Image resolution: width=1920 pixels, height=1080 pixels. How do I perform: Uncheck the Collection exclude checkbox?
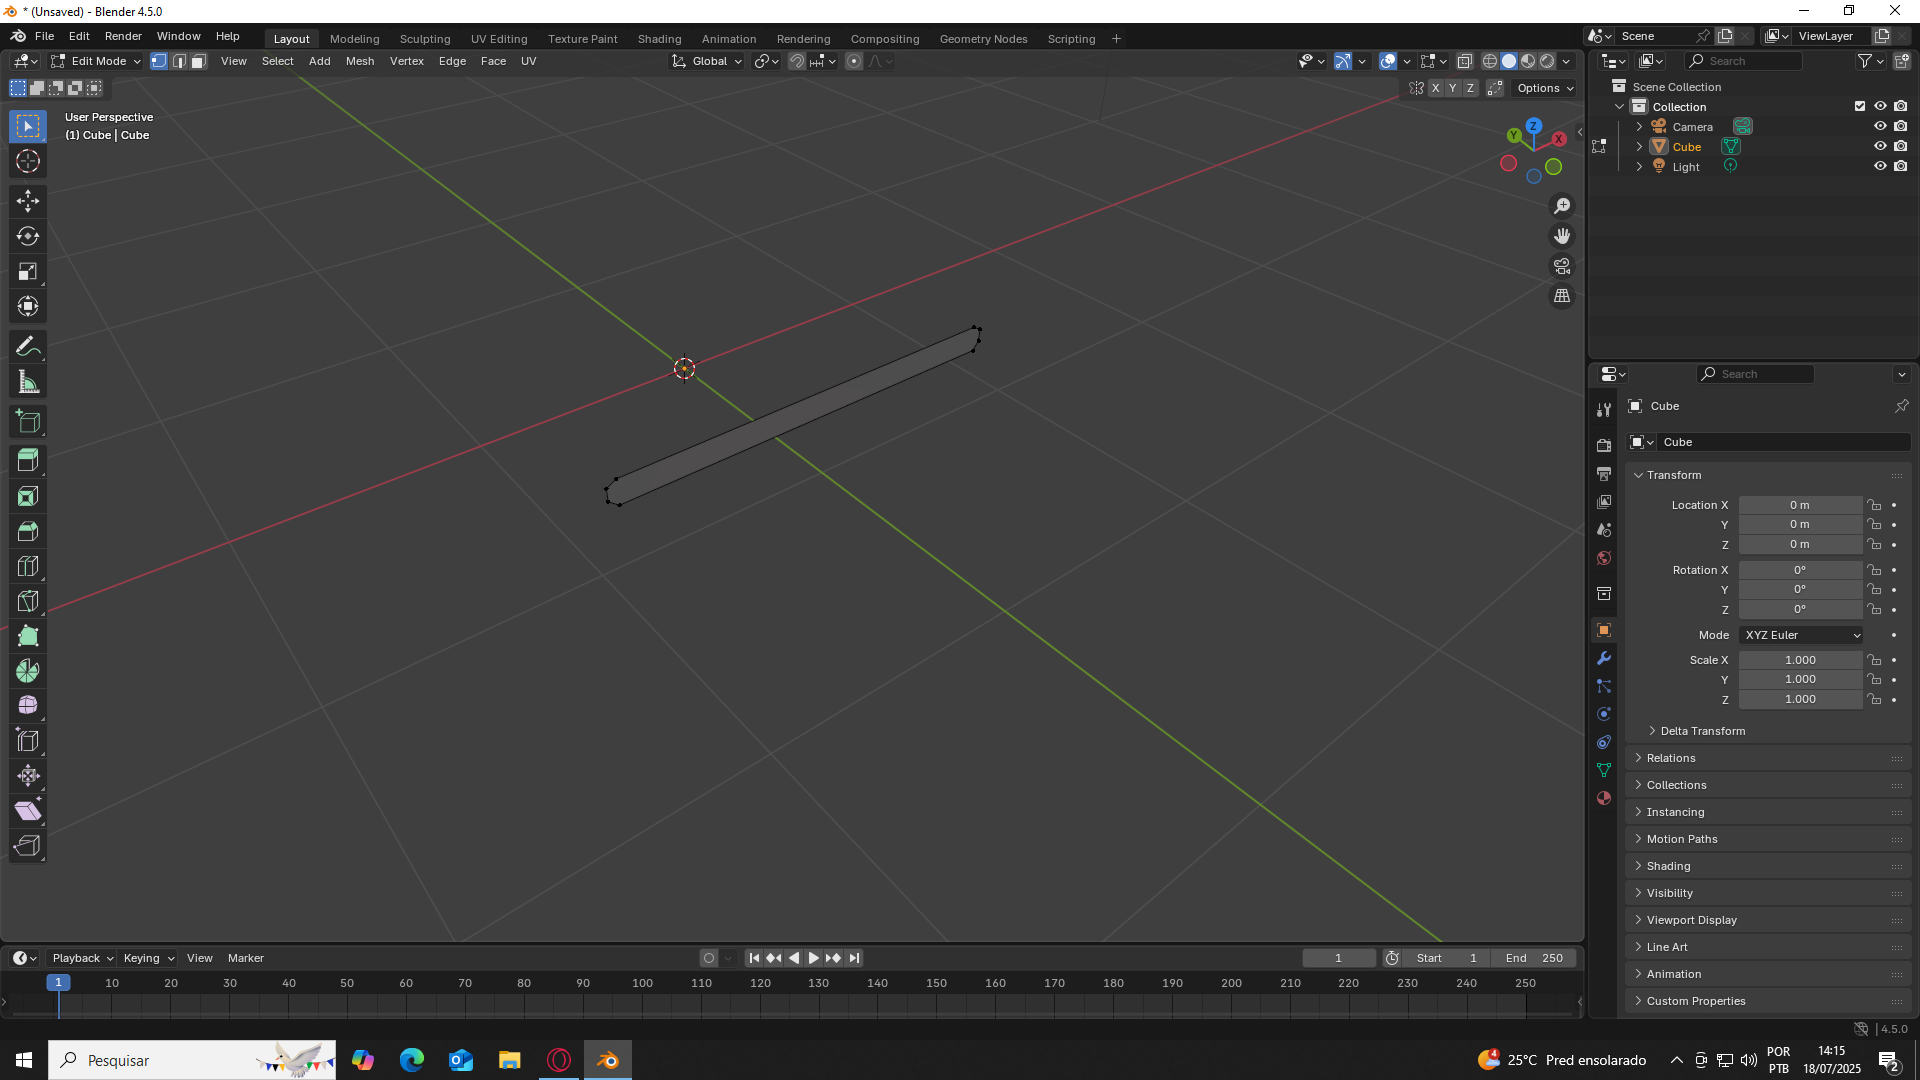click(1860, 106)
